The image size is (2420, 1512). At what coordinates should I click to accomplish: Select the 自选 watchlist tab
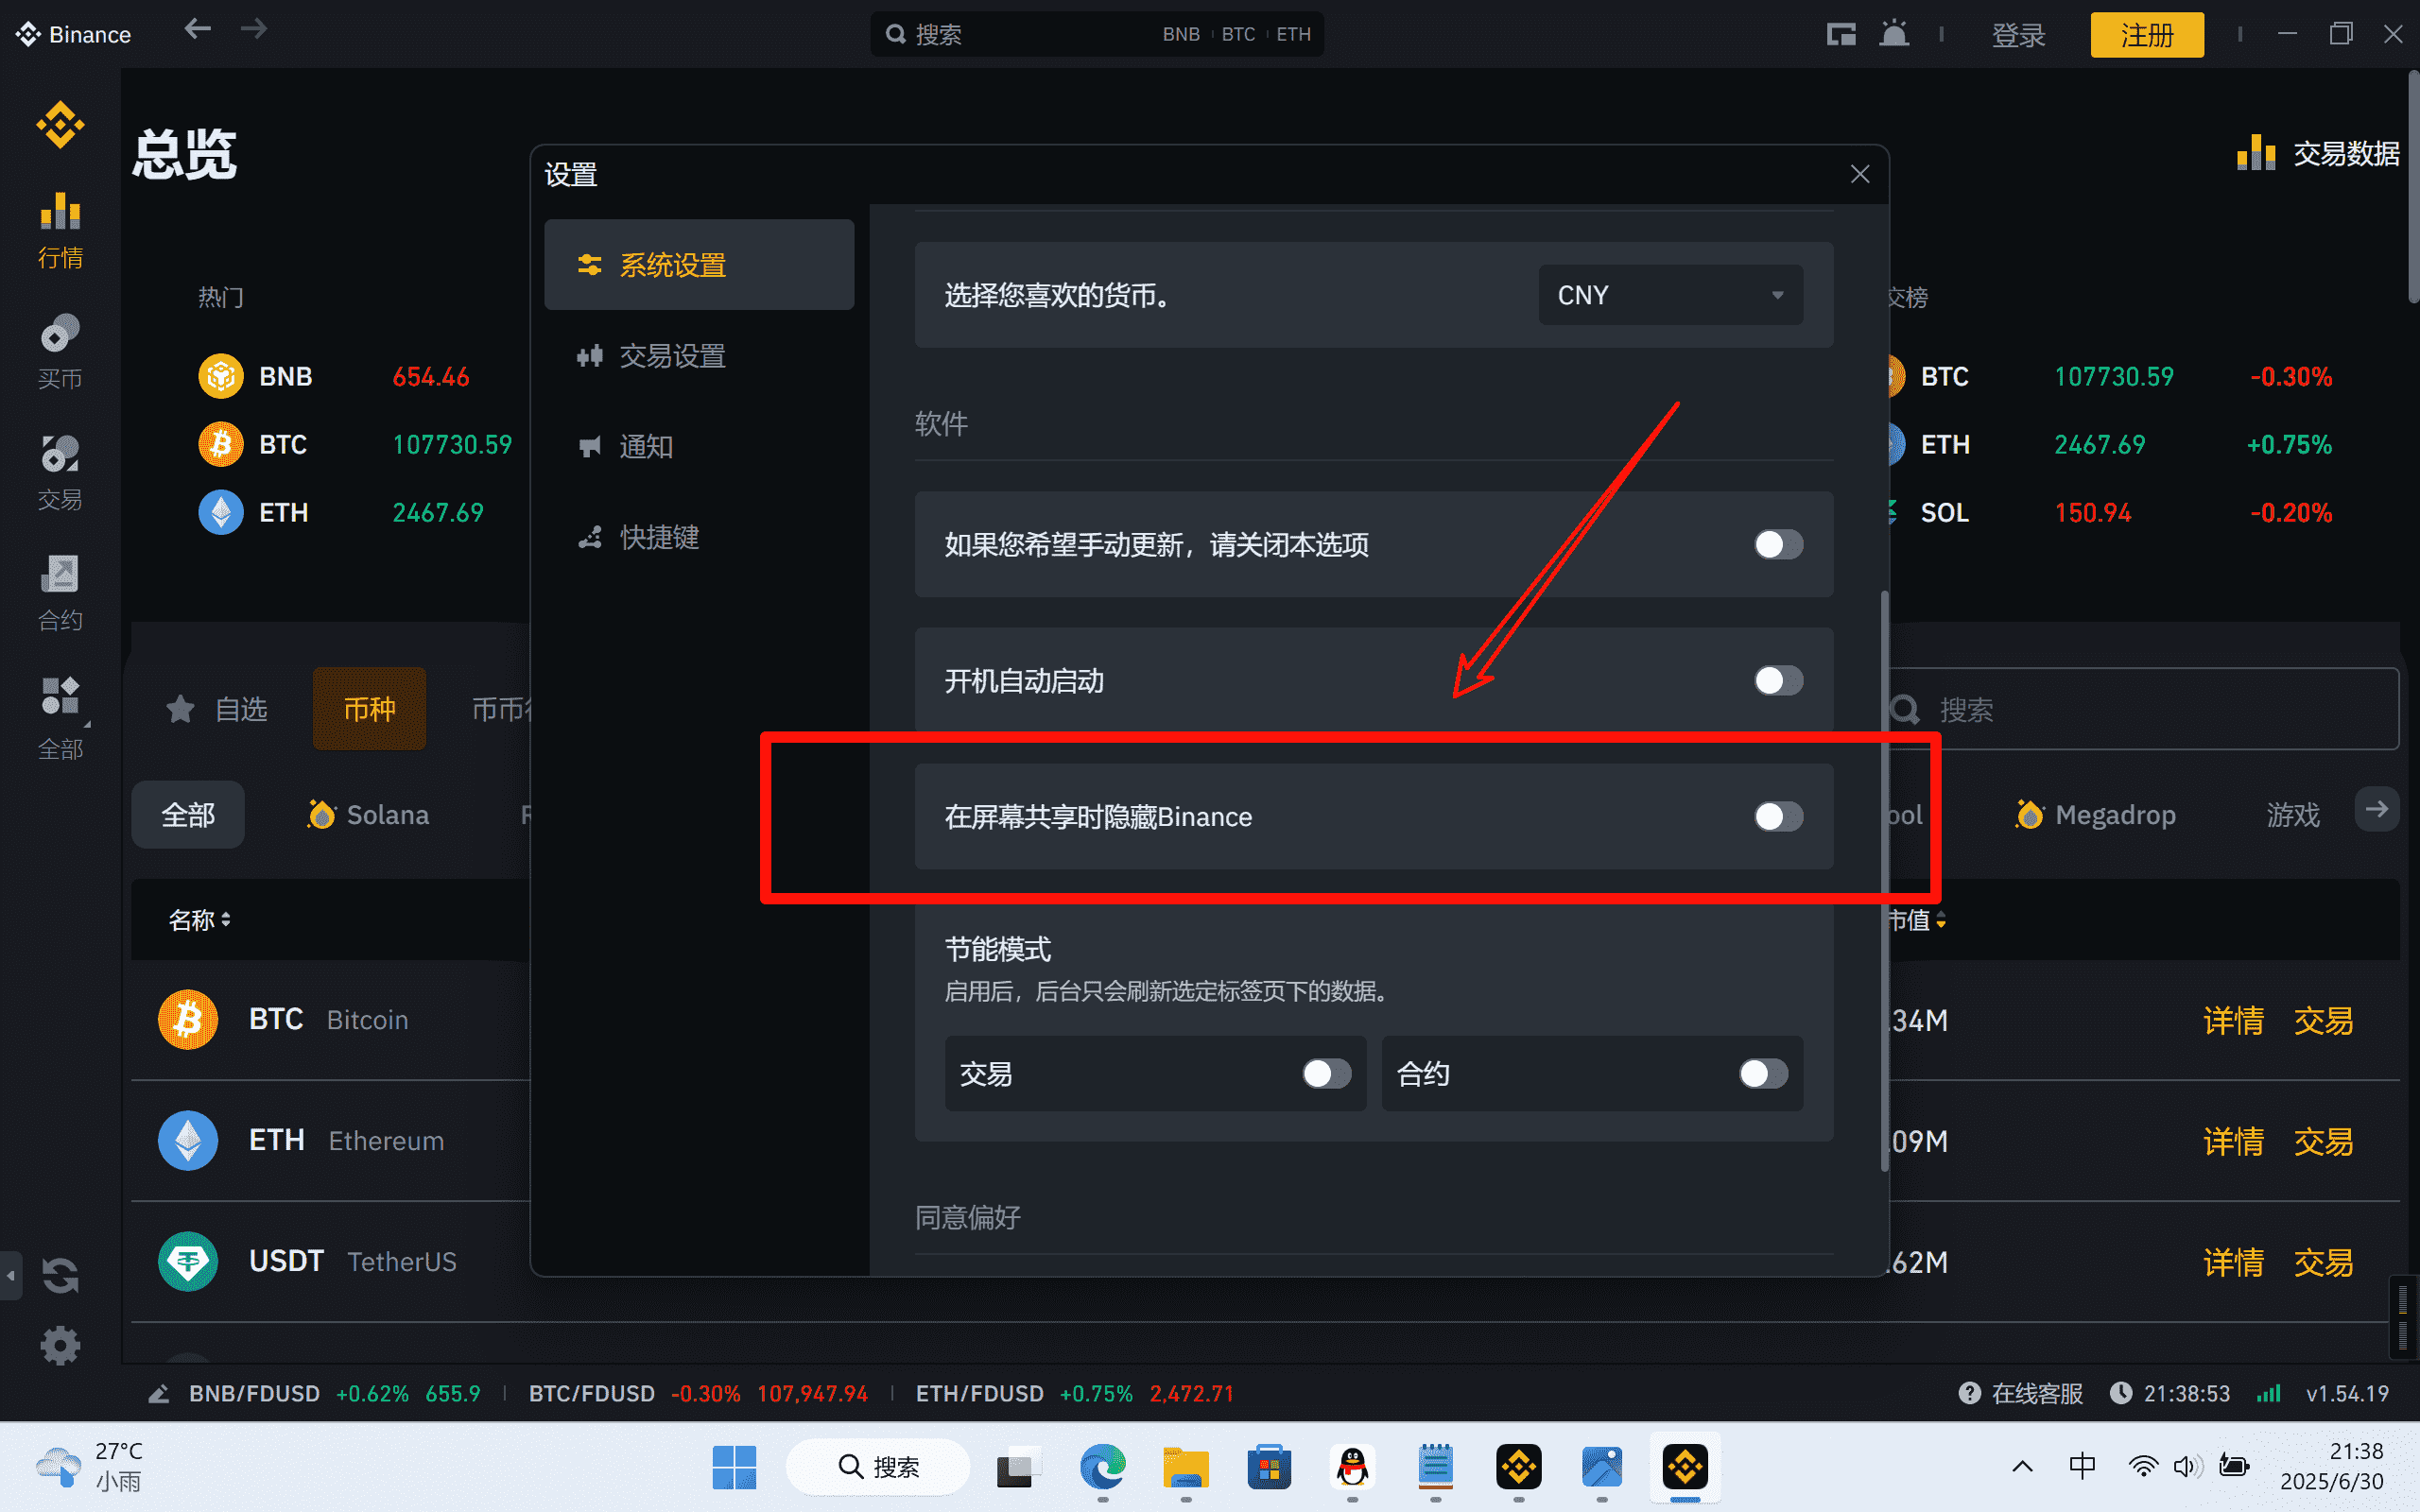pos(219,709)
